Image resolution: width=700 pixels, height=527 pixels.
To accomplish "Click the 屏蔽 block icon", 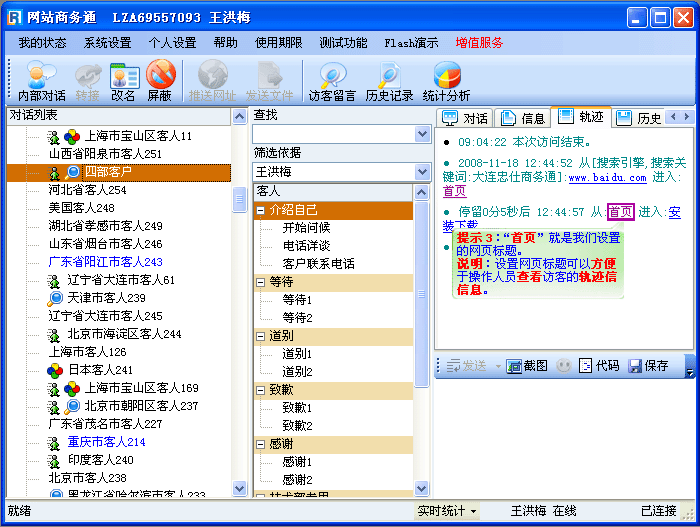I will [159, 80].
